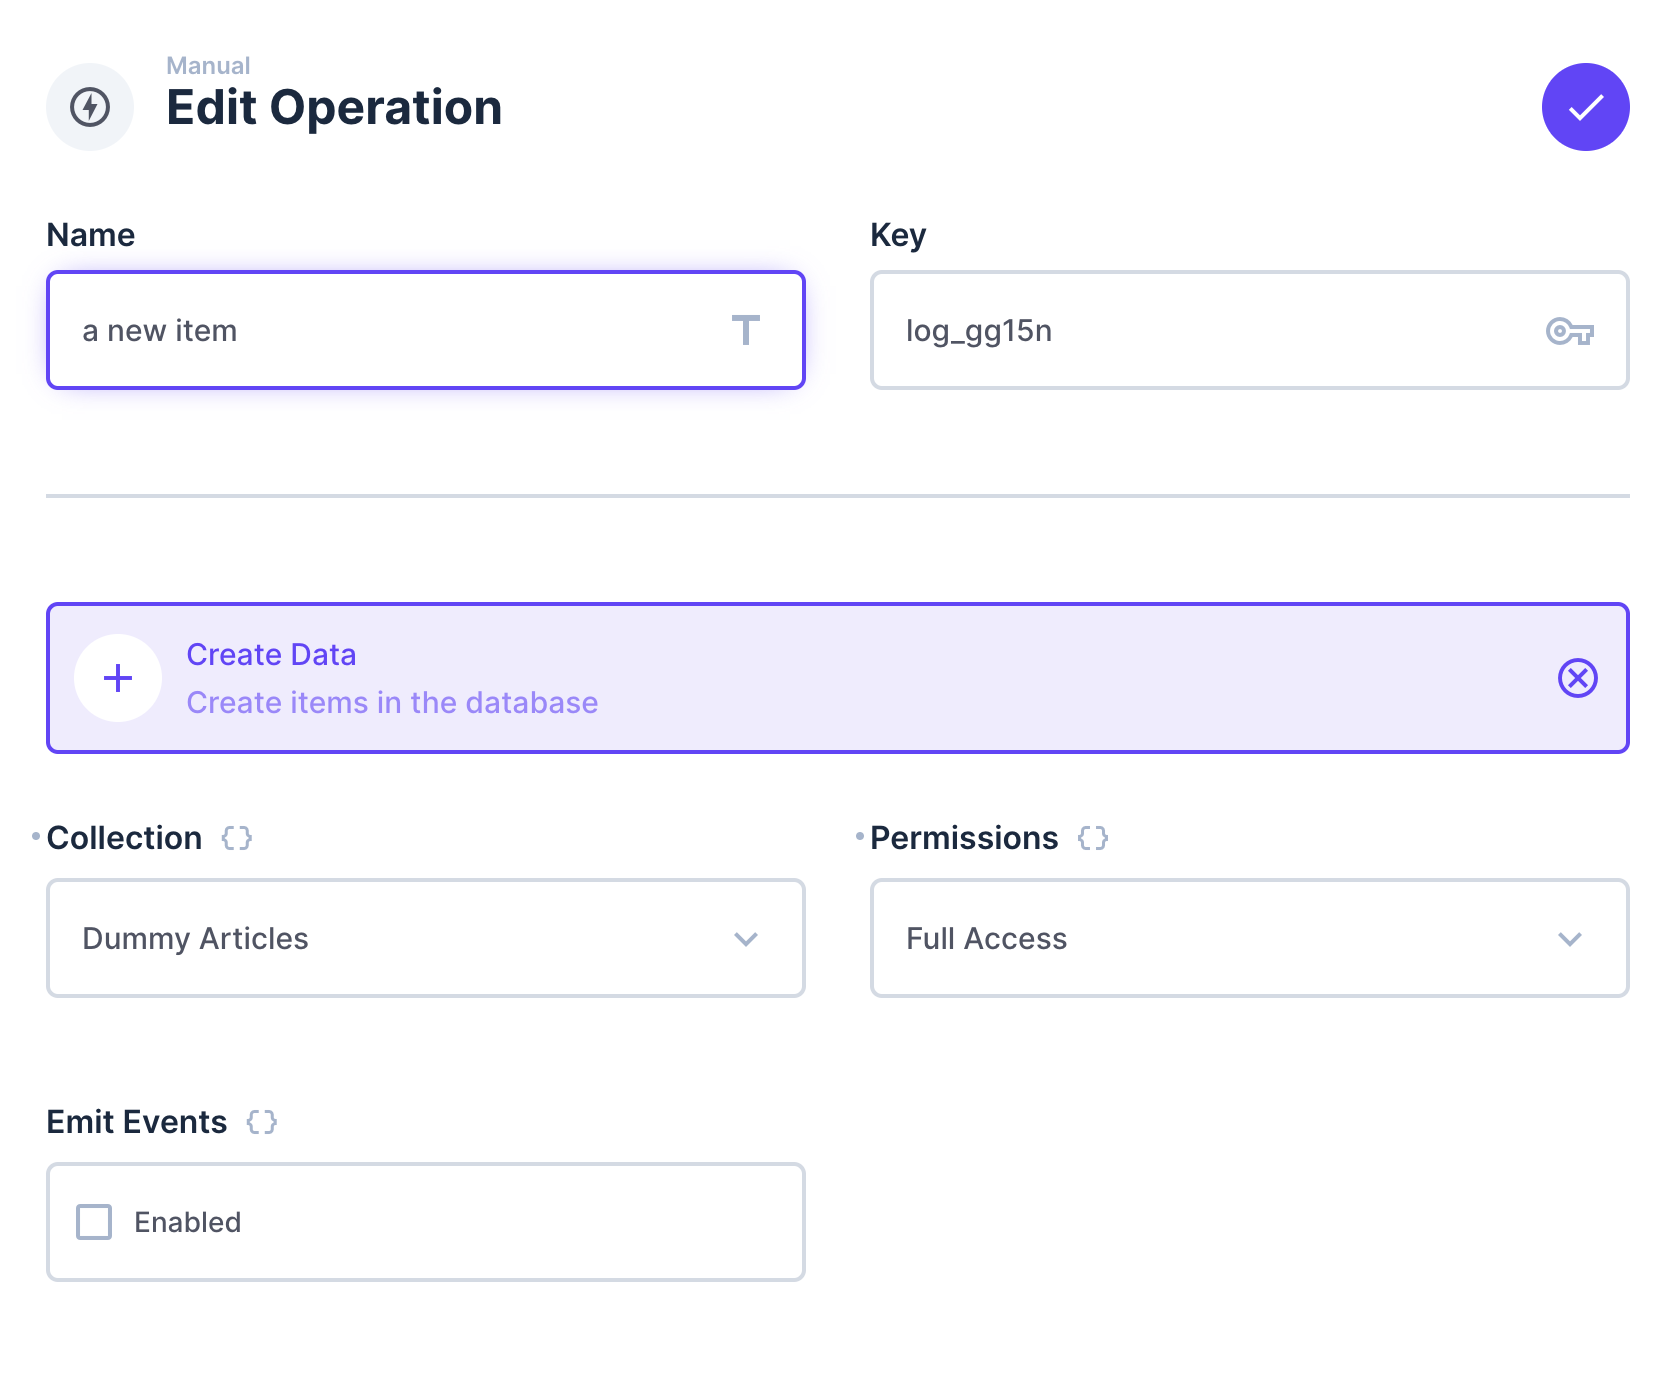
Task: Click the Manual trigger lightning bolt icon
Action: tap(89, 107)
